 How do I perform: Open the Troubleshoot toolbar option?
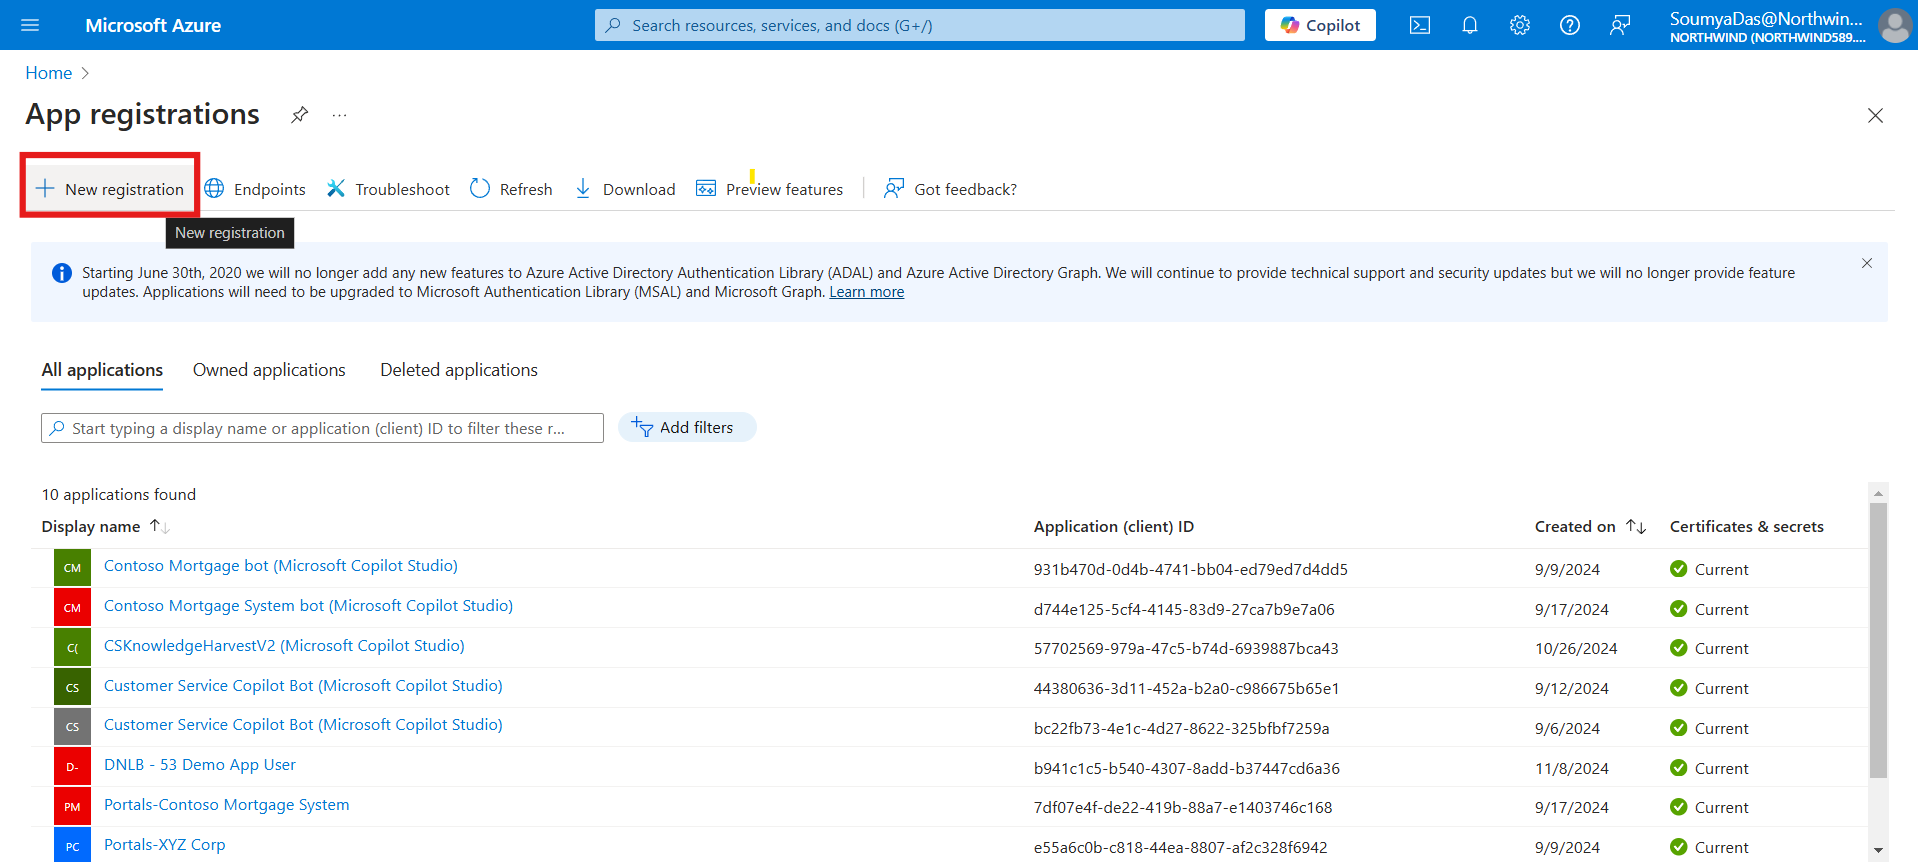pyautogui.click(x=388, y=189)
